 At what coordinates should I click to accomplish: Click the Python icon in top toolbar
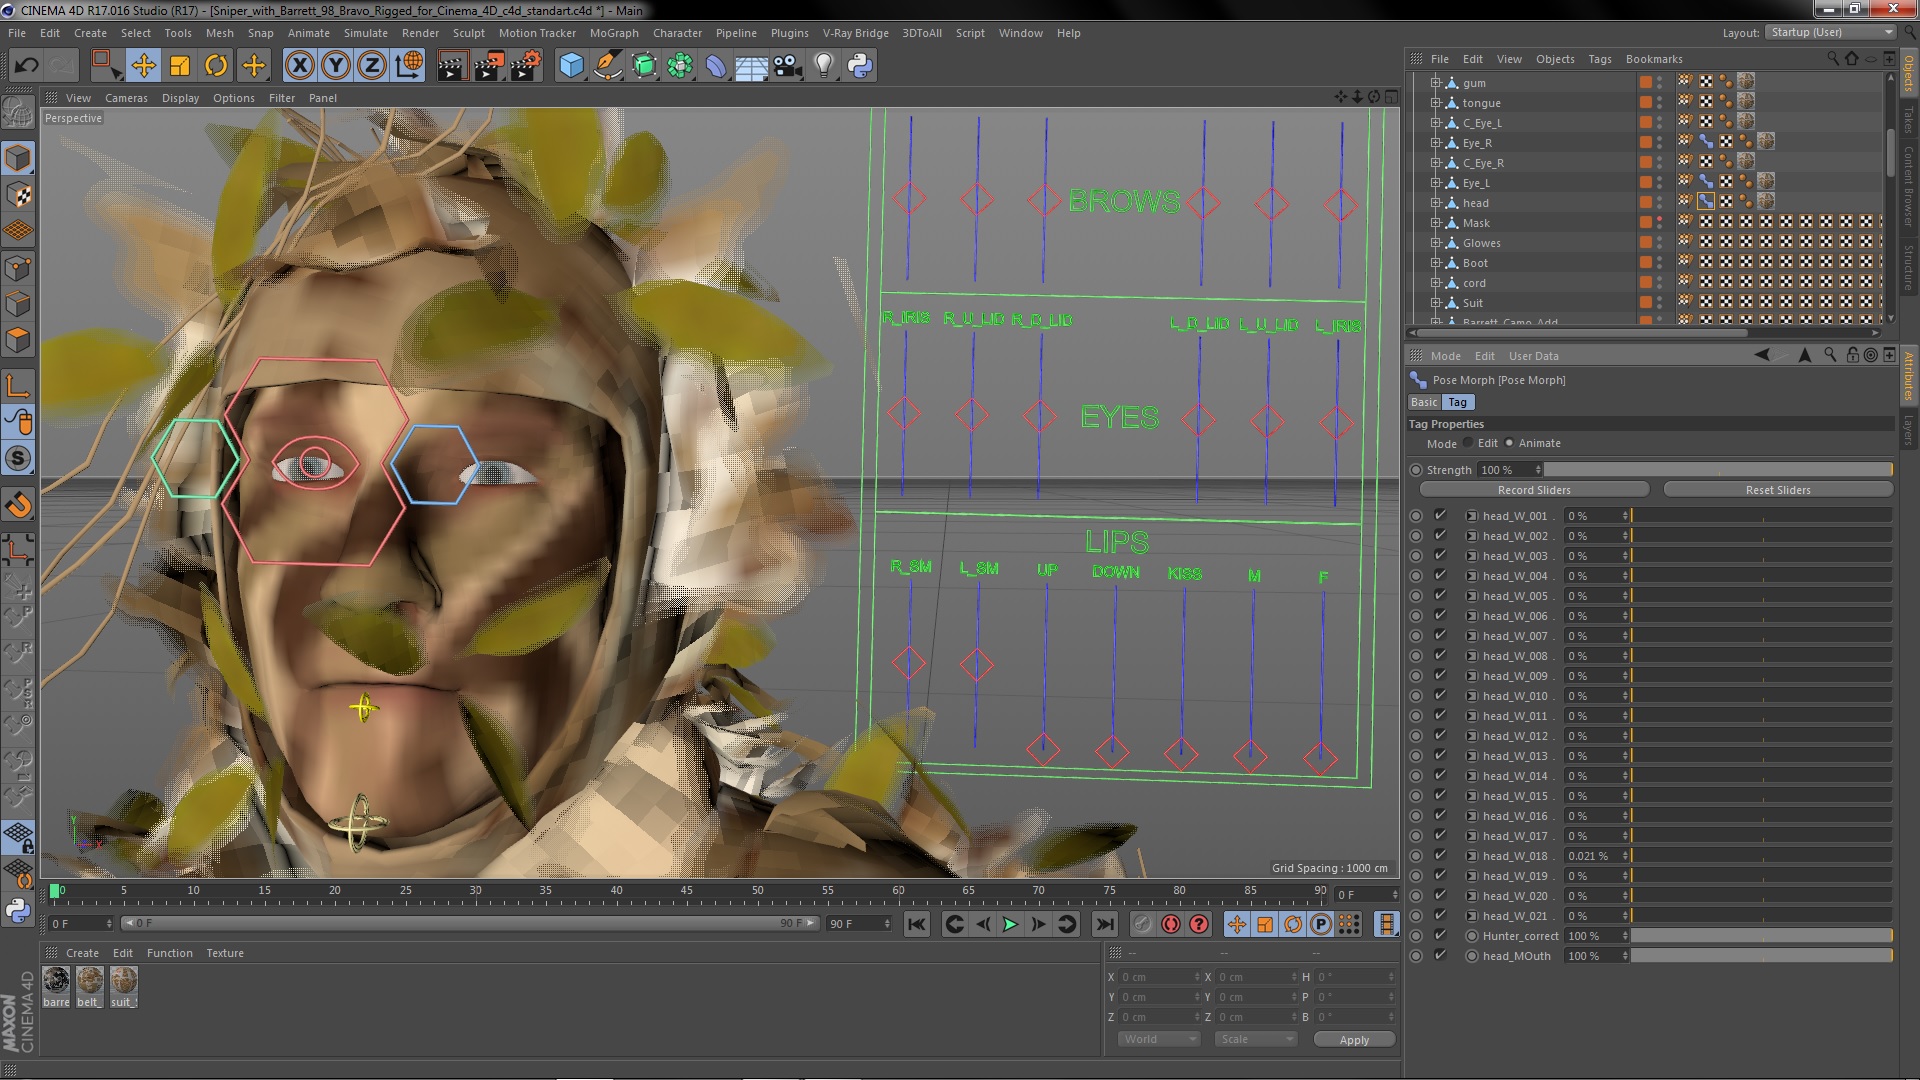tap(860, 66)
